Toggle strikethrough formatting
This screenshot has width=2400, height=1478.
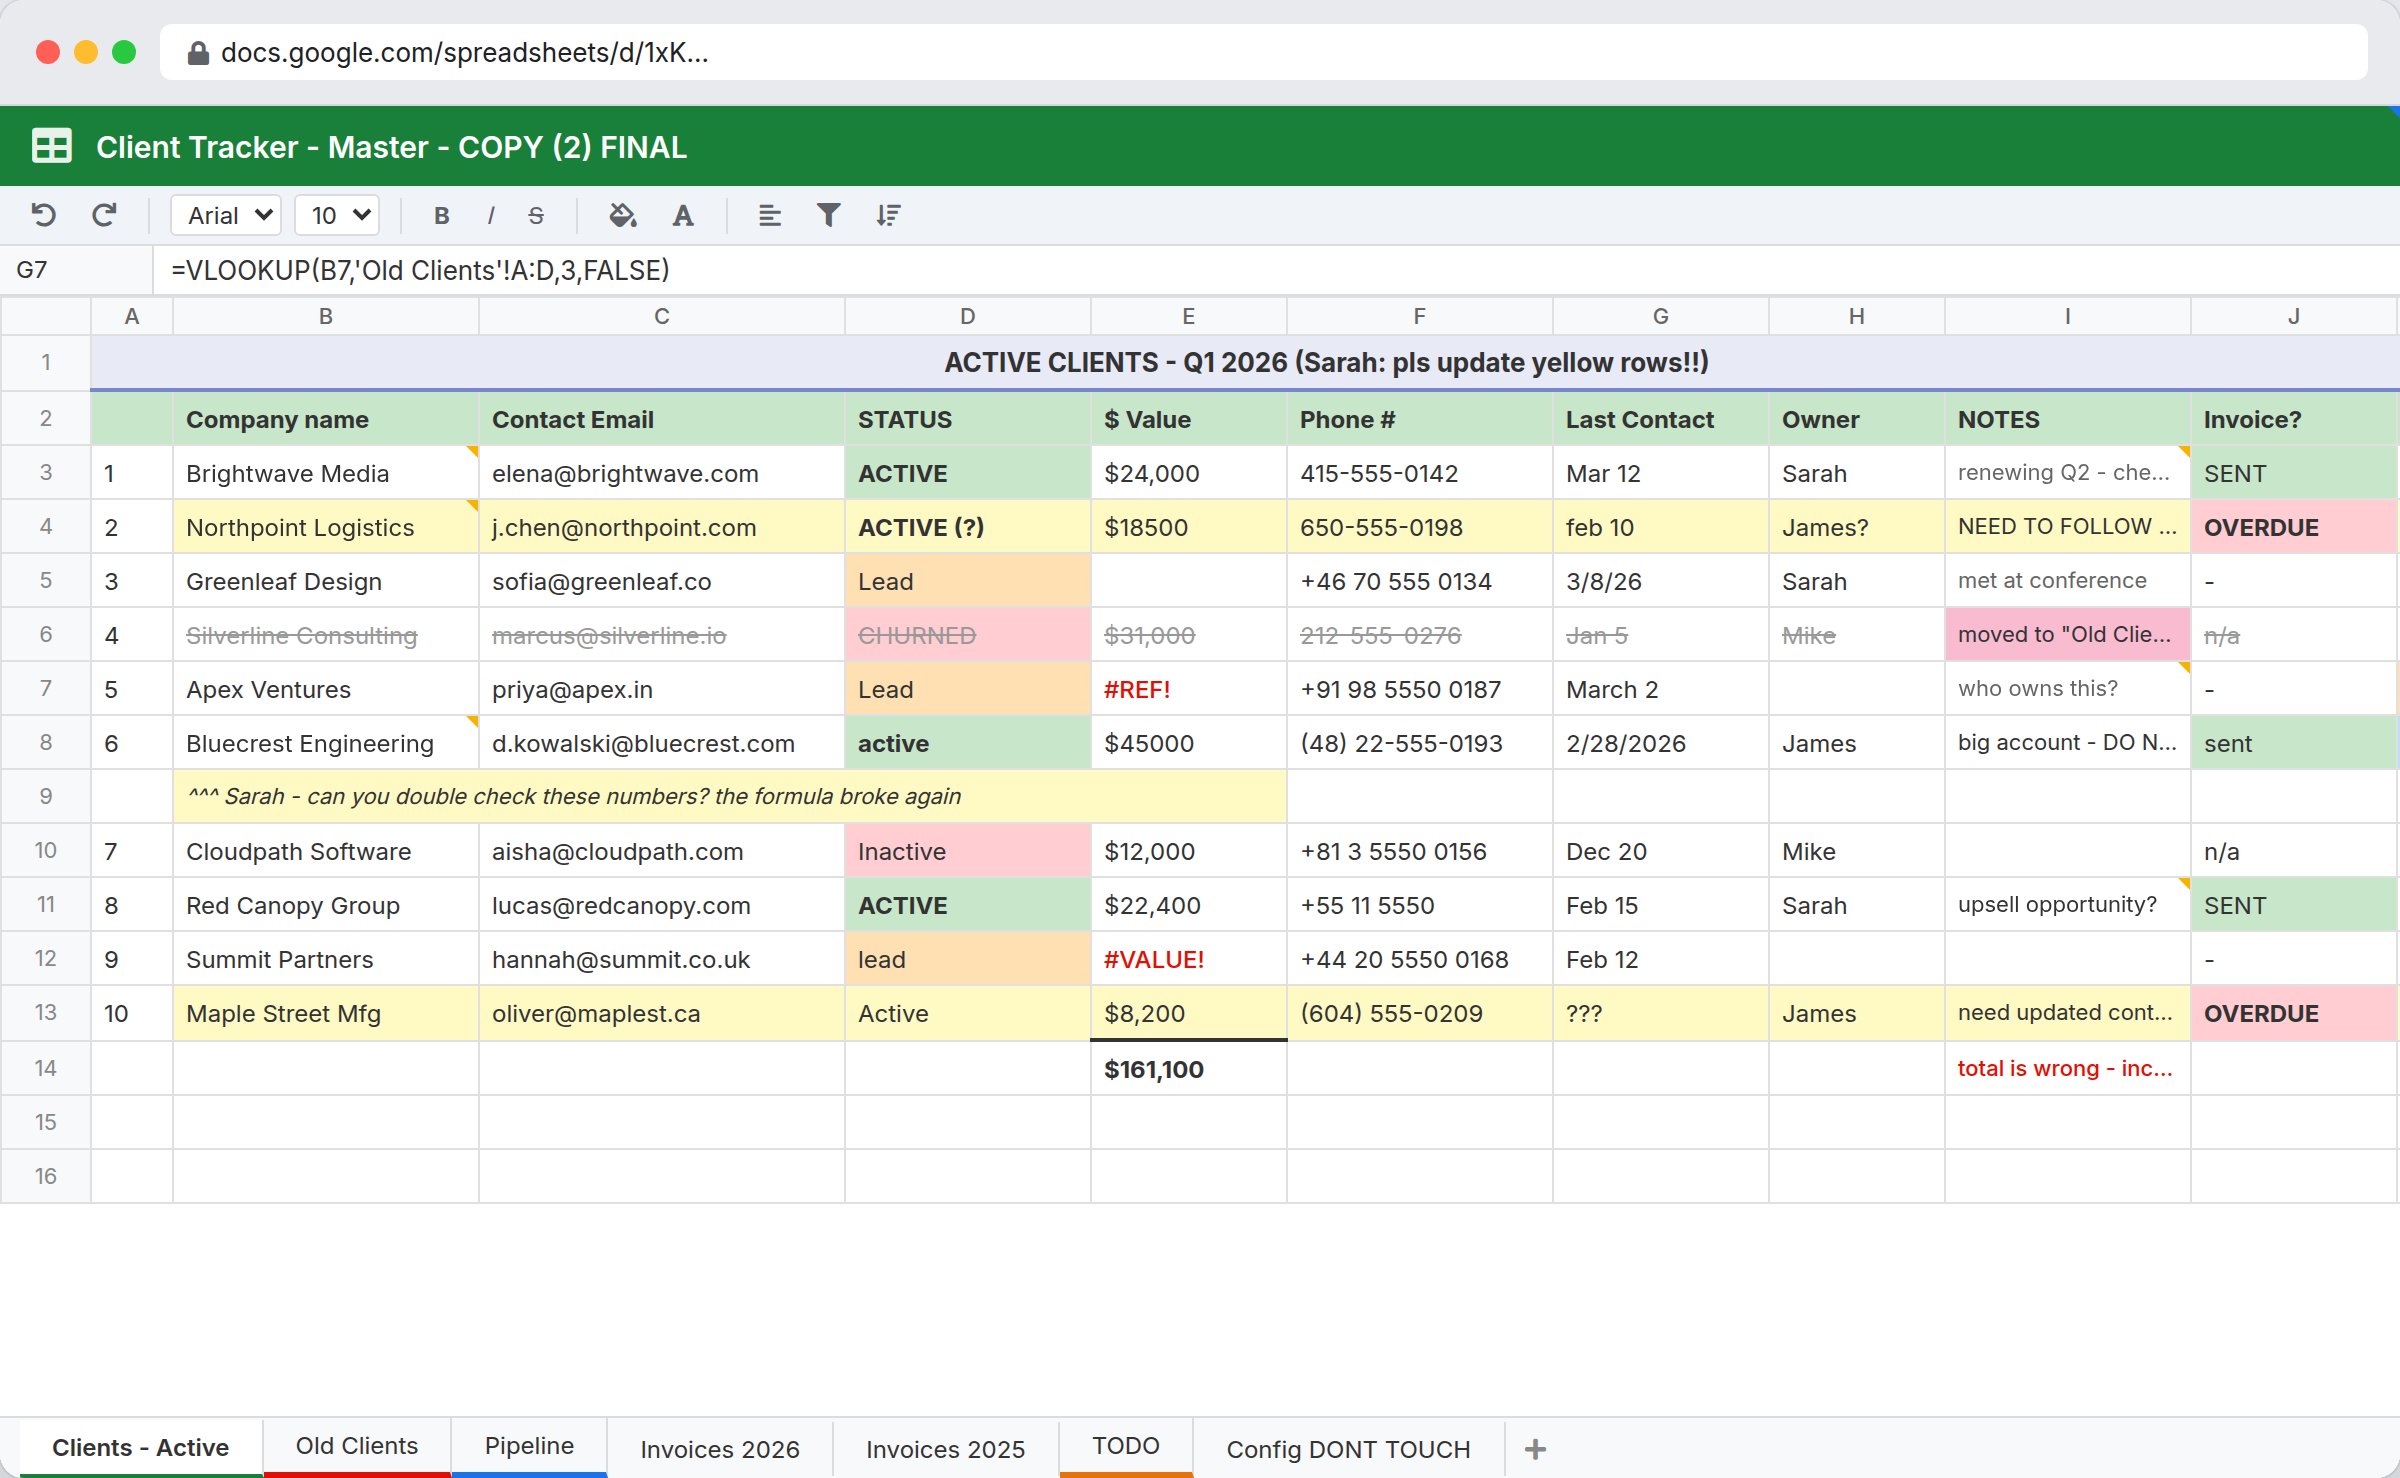pos(537,215)
